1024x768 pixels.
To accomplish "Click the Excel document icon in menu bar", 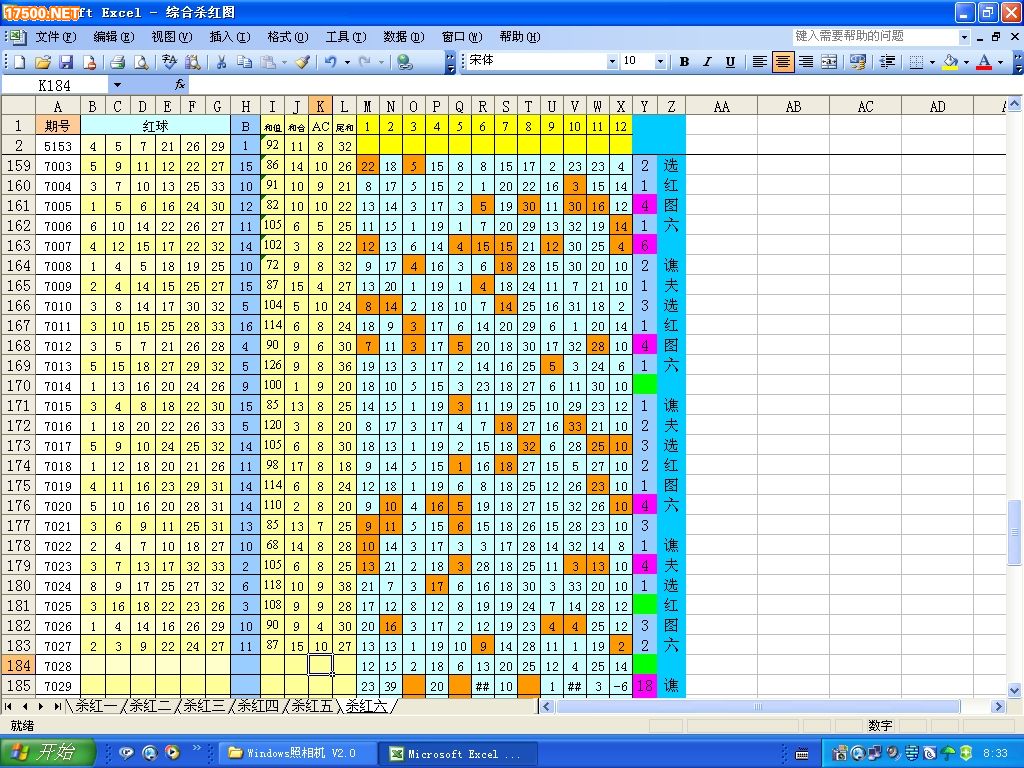I will pyautogui.click(x=17, y=37).
